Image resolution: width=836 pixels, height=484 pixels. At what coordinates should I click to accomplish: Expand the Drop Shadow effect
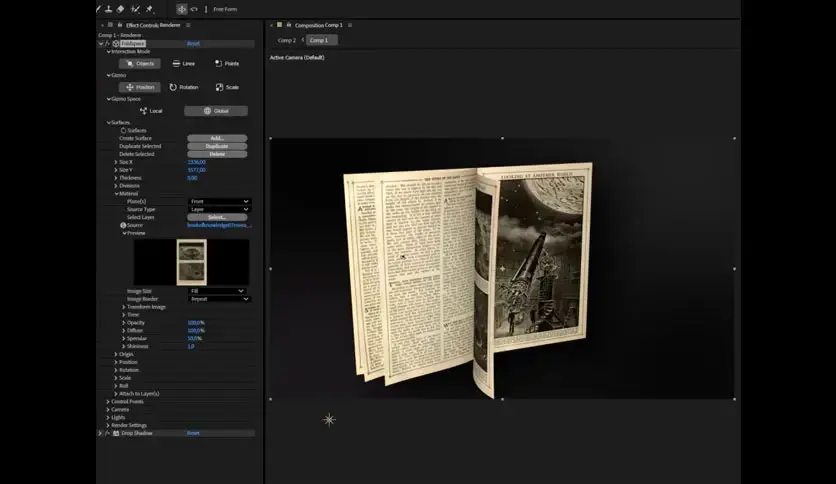point(100,433)
